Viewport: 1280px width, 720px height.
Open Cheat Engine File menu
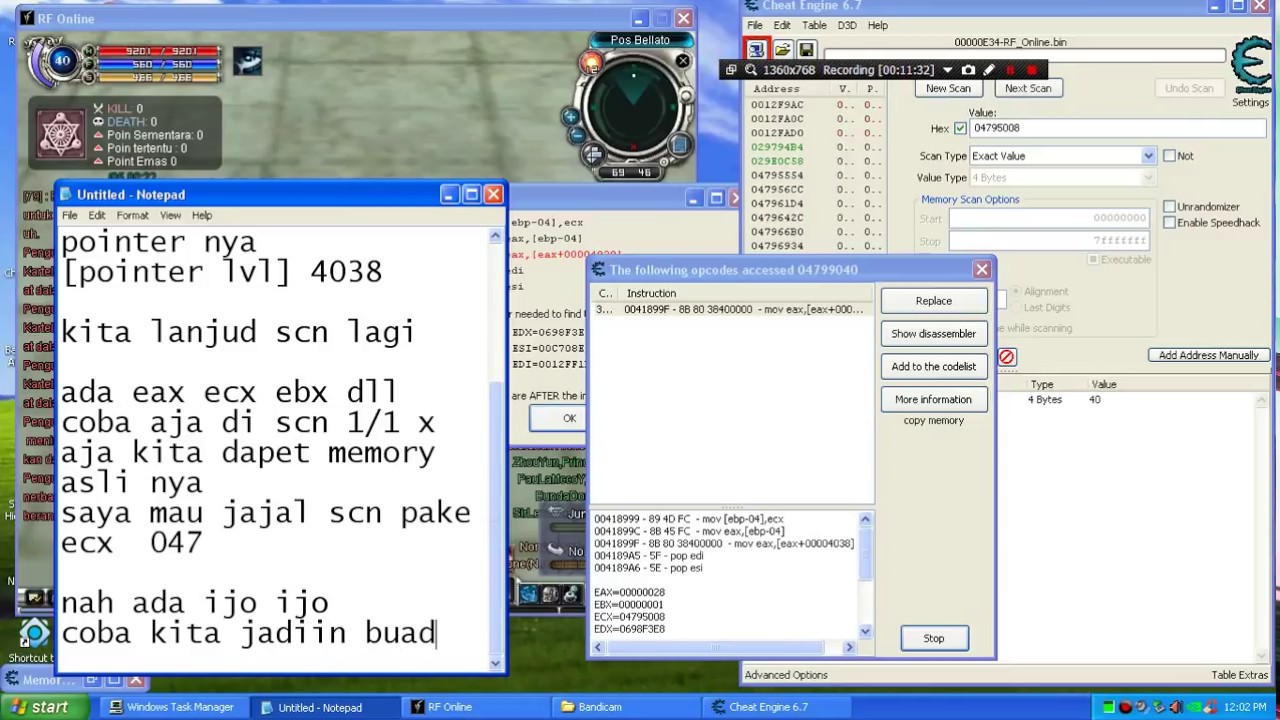[x=755, y=25]
